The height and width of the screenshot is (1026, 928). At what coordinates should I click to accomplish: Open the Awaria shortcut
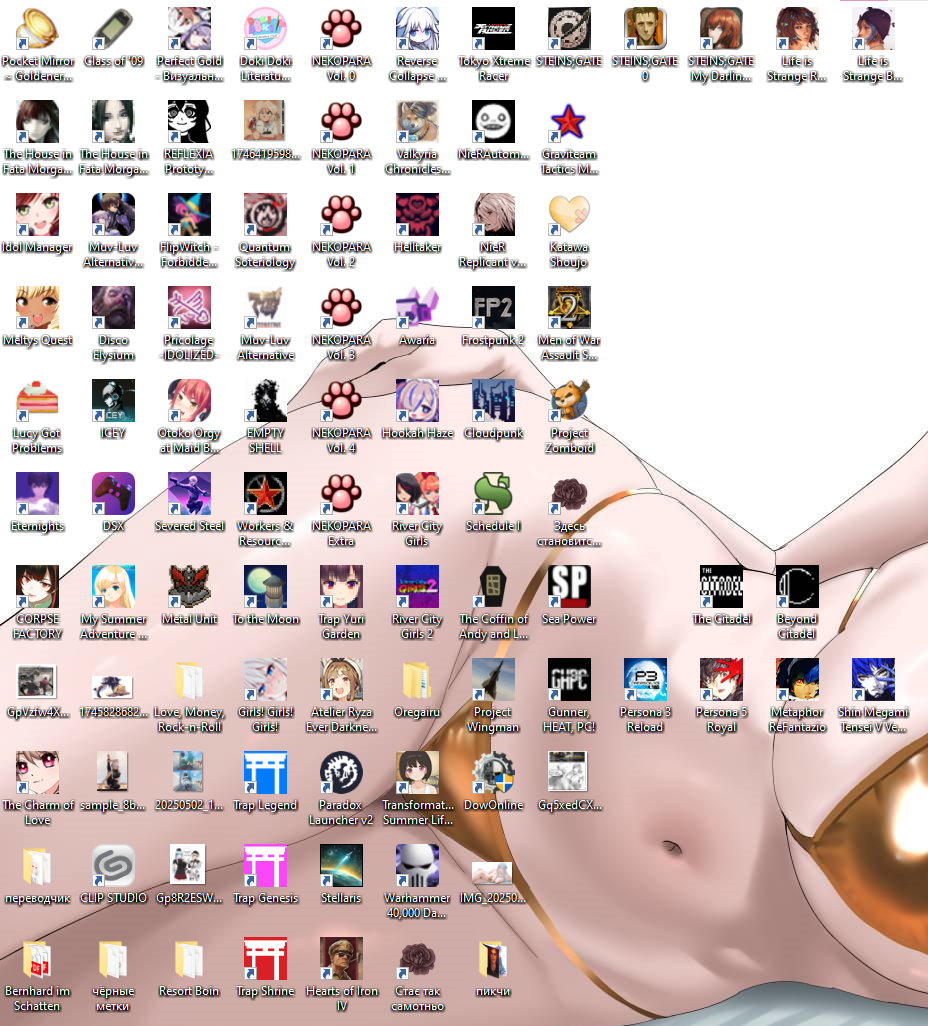click(x=417, y=308)
